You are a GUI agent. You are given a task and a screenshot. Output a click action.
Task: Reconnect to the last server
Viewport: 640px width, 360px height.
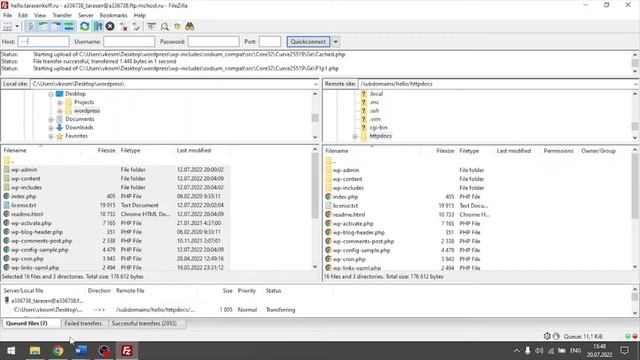point(136,27)
